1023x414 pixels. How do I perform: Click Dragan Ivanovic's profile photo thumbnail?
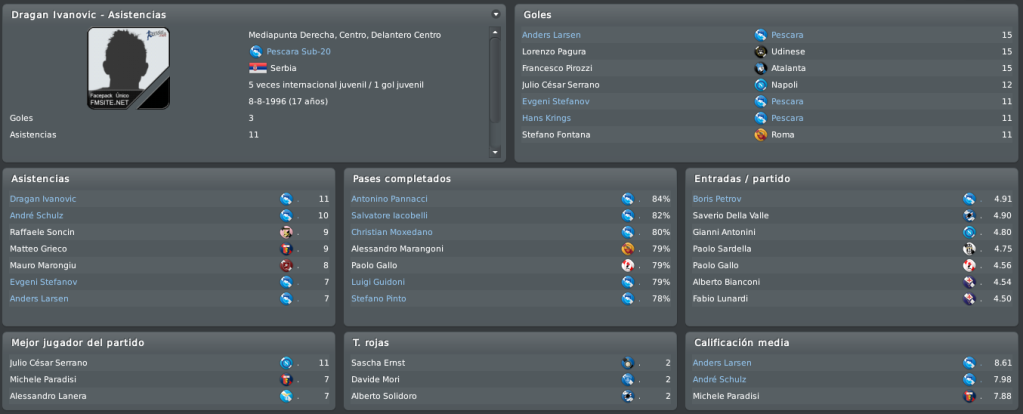(x=129, y=68)
